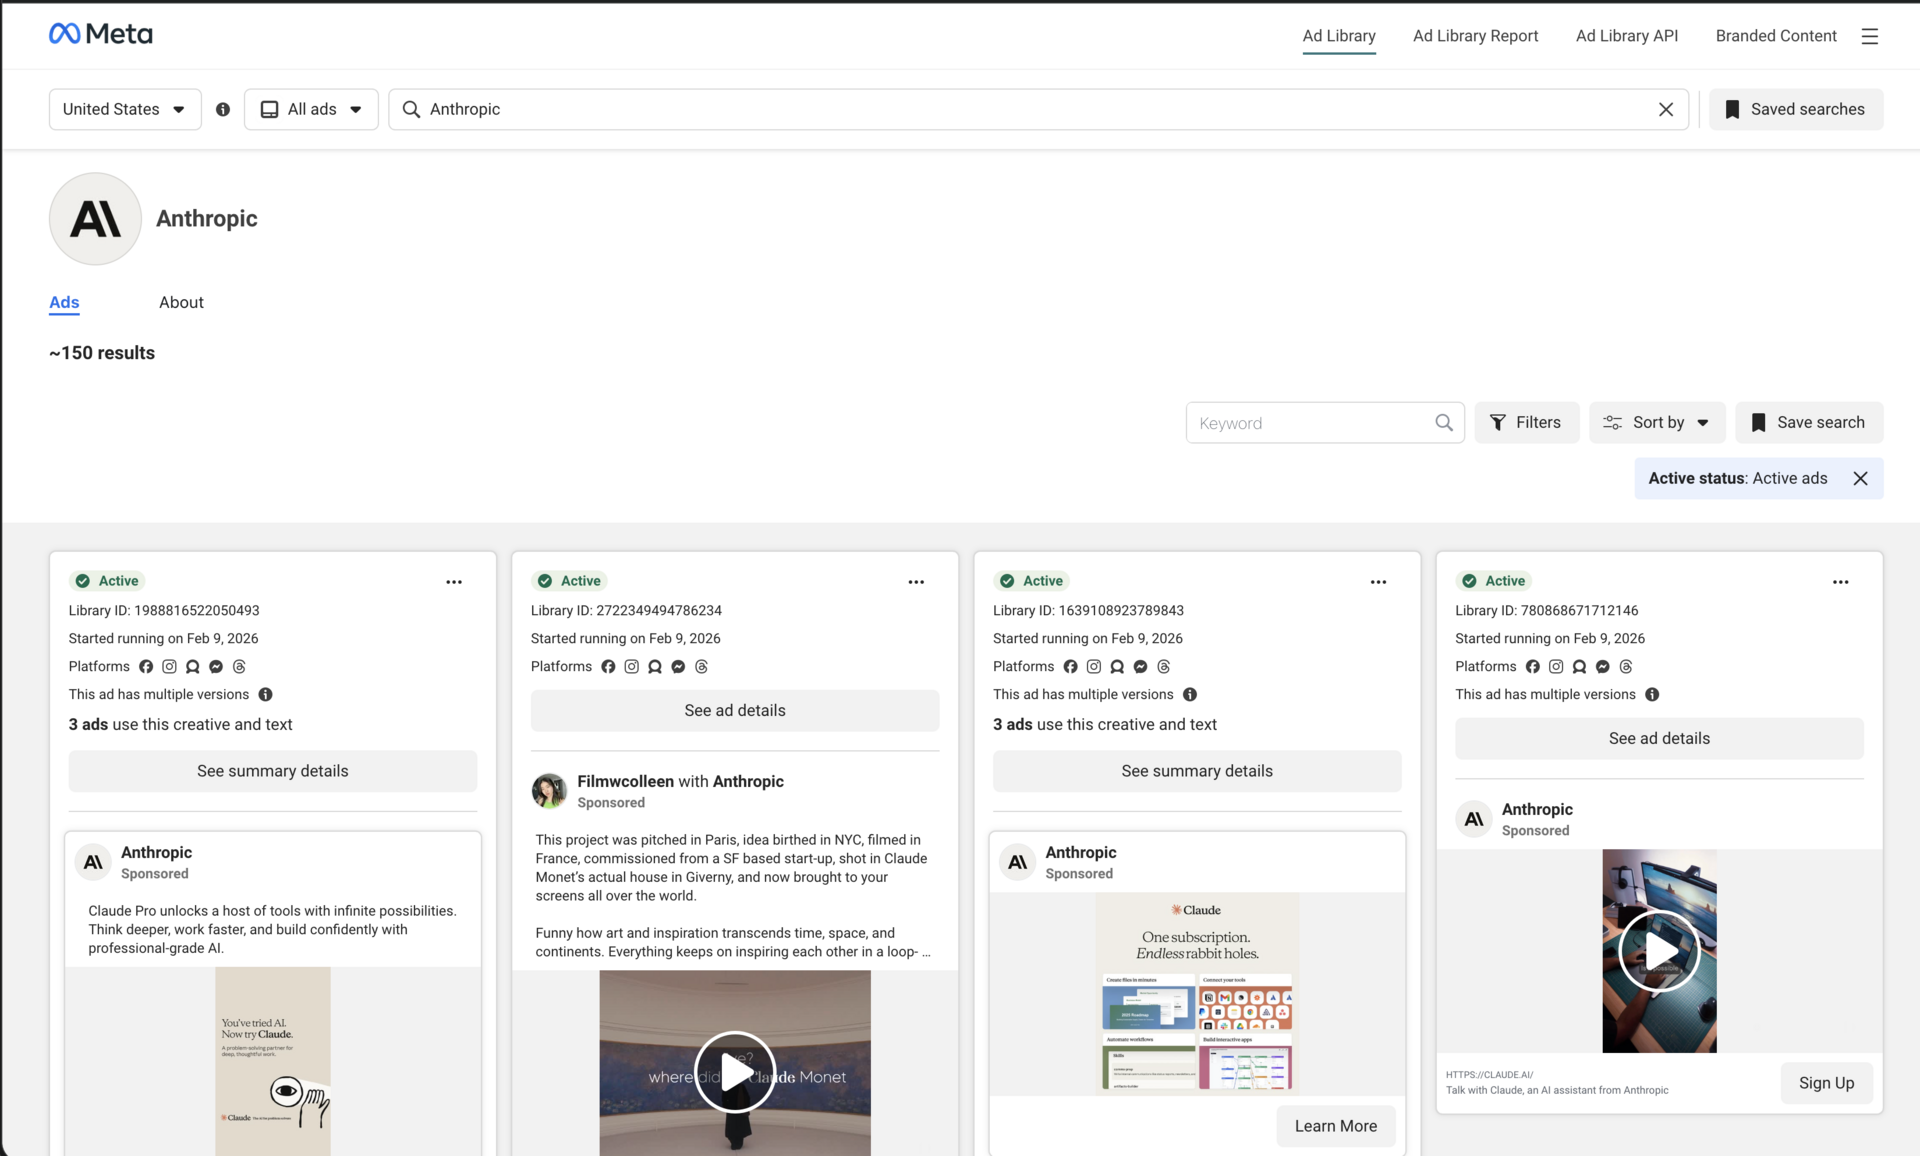This screenshot has height=1156, width=1920.
Task: Click multiple versions info icon on third card
Action: click(x=1190, y=694)
